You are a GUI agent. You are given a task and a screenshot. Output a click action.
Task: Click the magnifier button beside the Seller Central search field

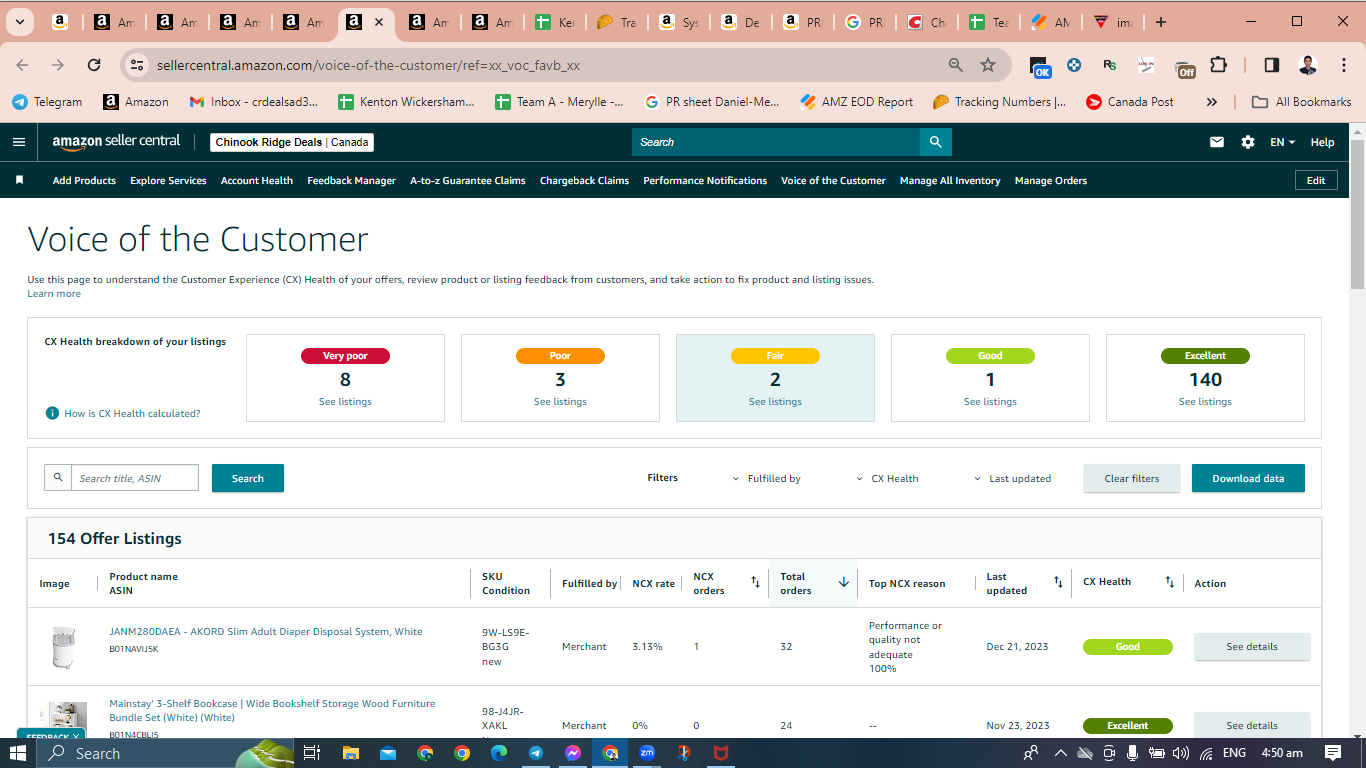(x=936, y=142)
